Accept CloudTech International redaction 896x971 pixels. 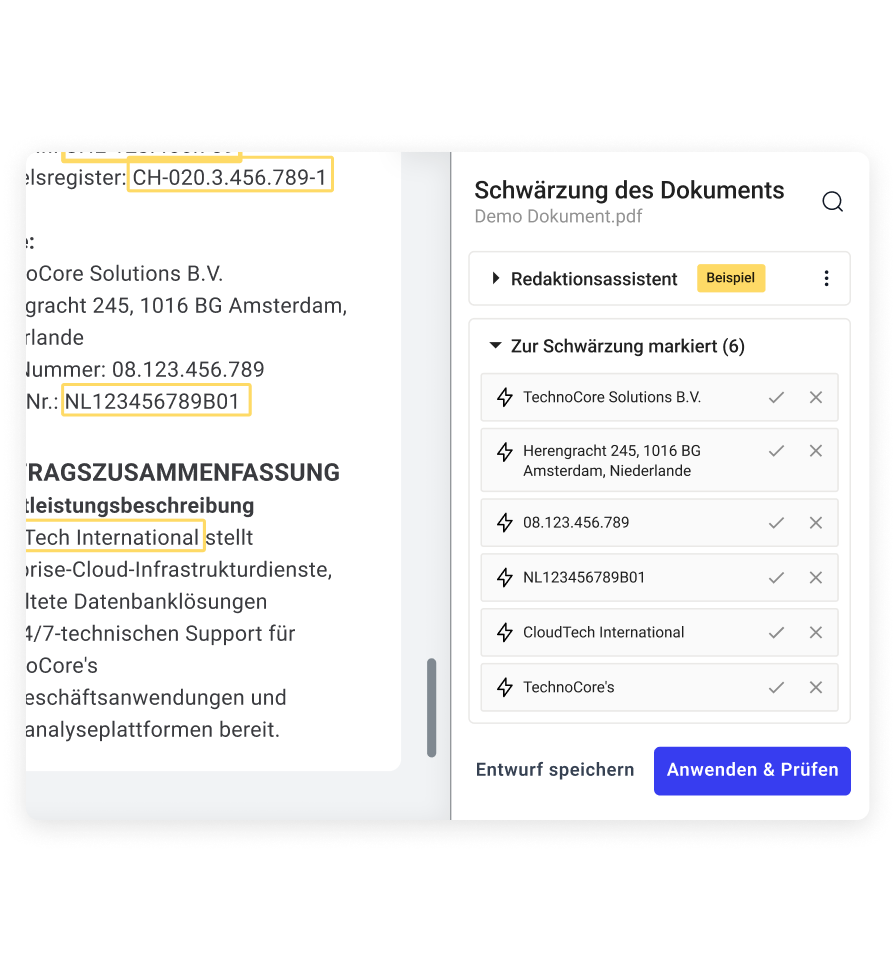[776, 633]
